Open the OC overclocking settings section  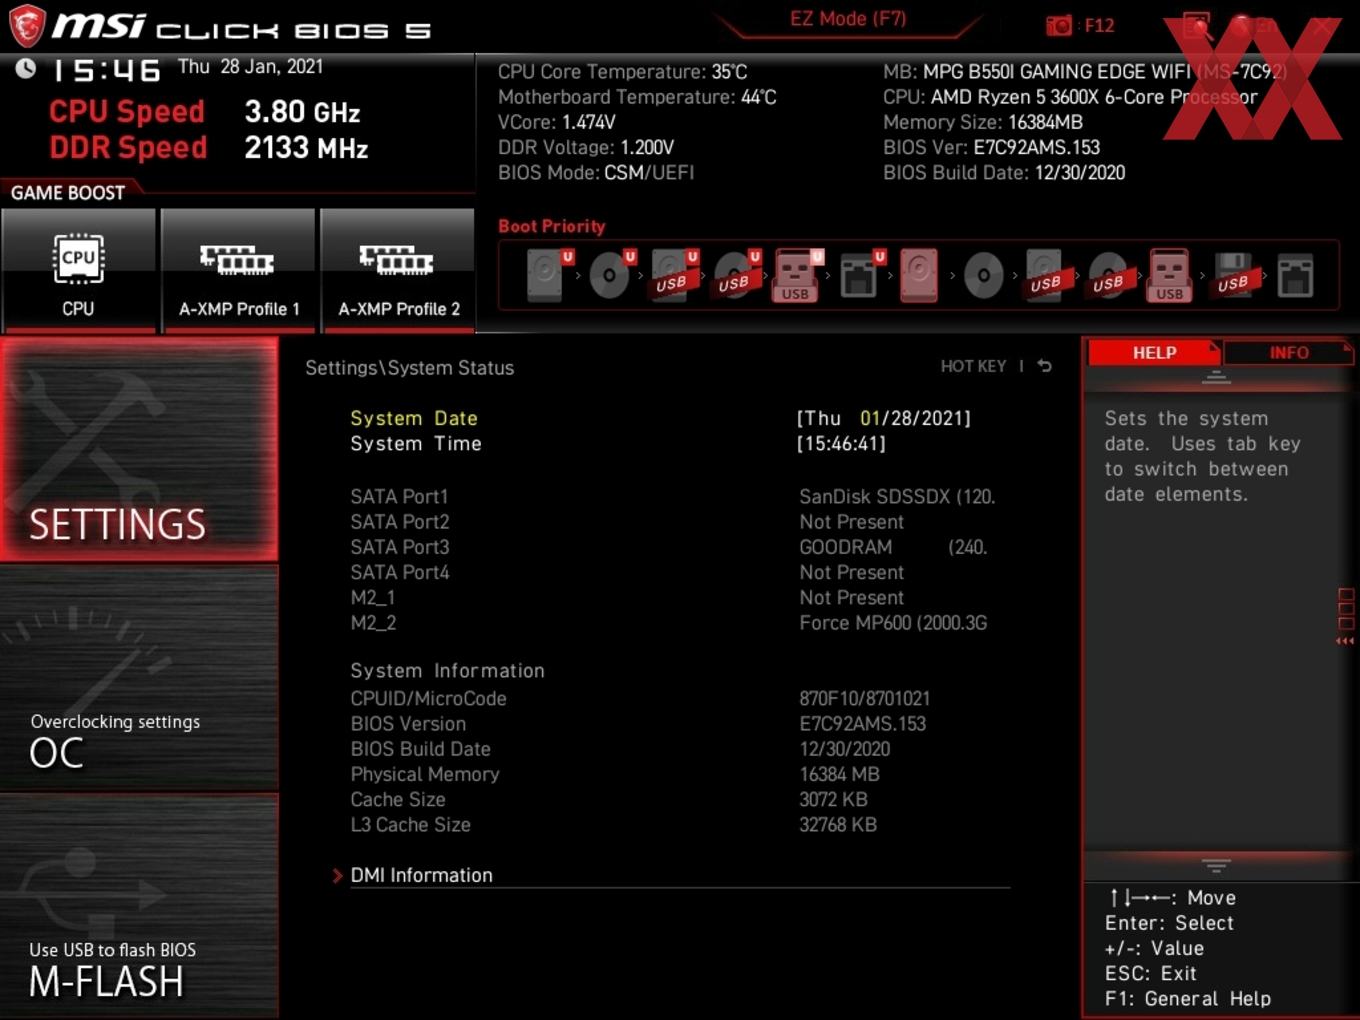(139, 680)
